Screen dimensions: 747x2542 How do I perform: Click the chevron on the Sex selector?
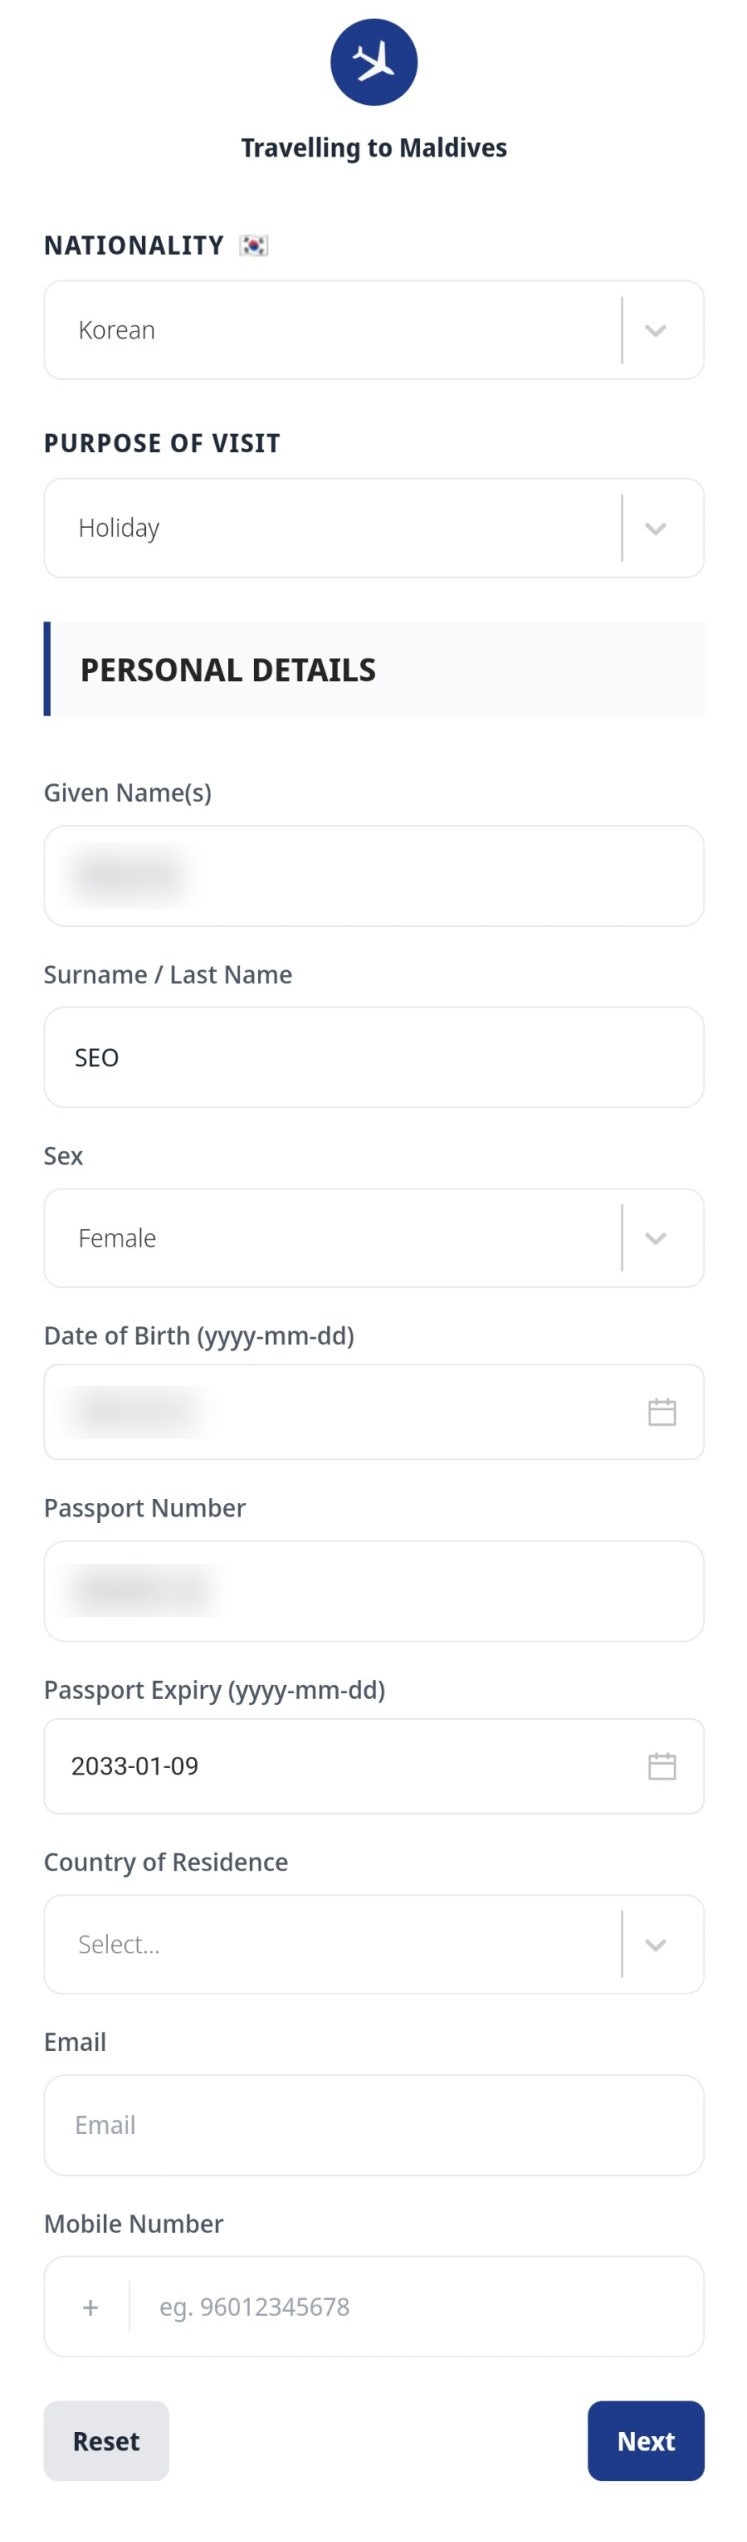656,1238
